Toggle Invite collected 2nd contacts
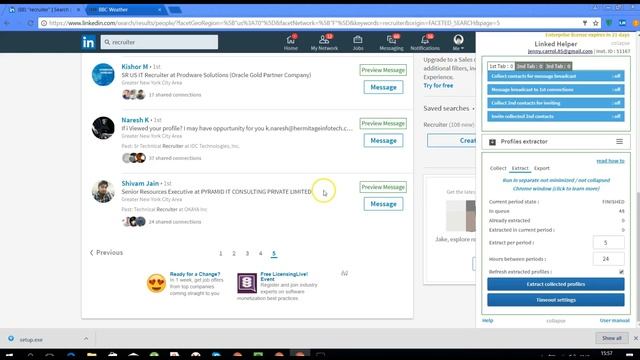 (556, 116)
